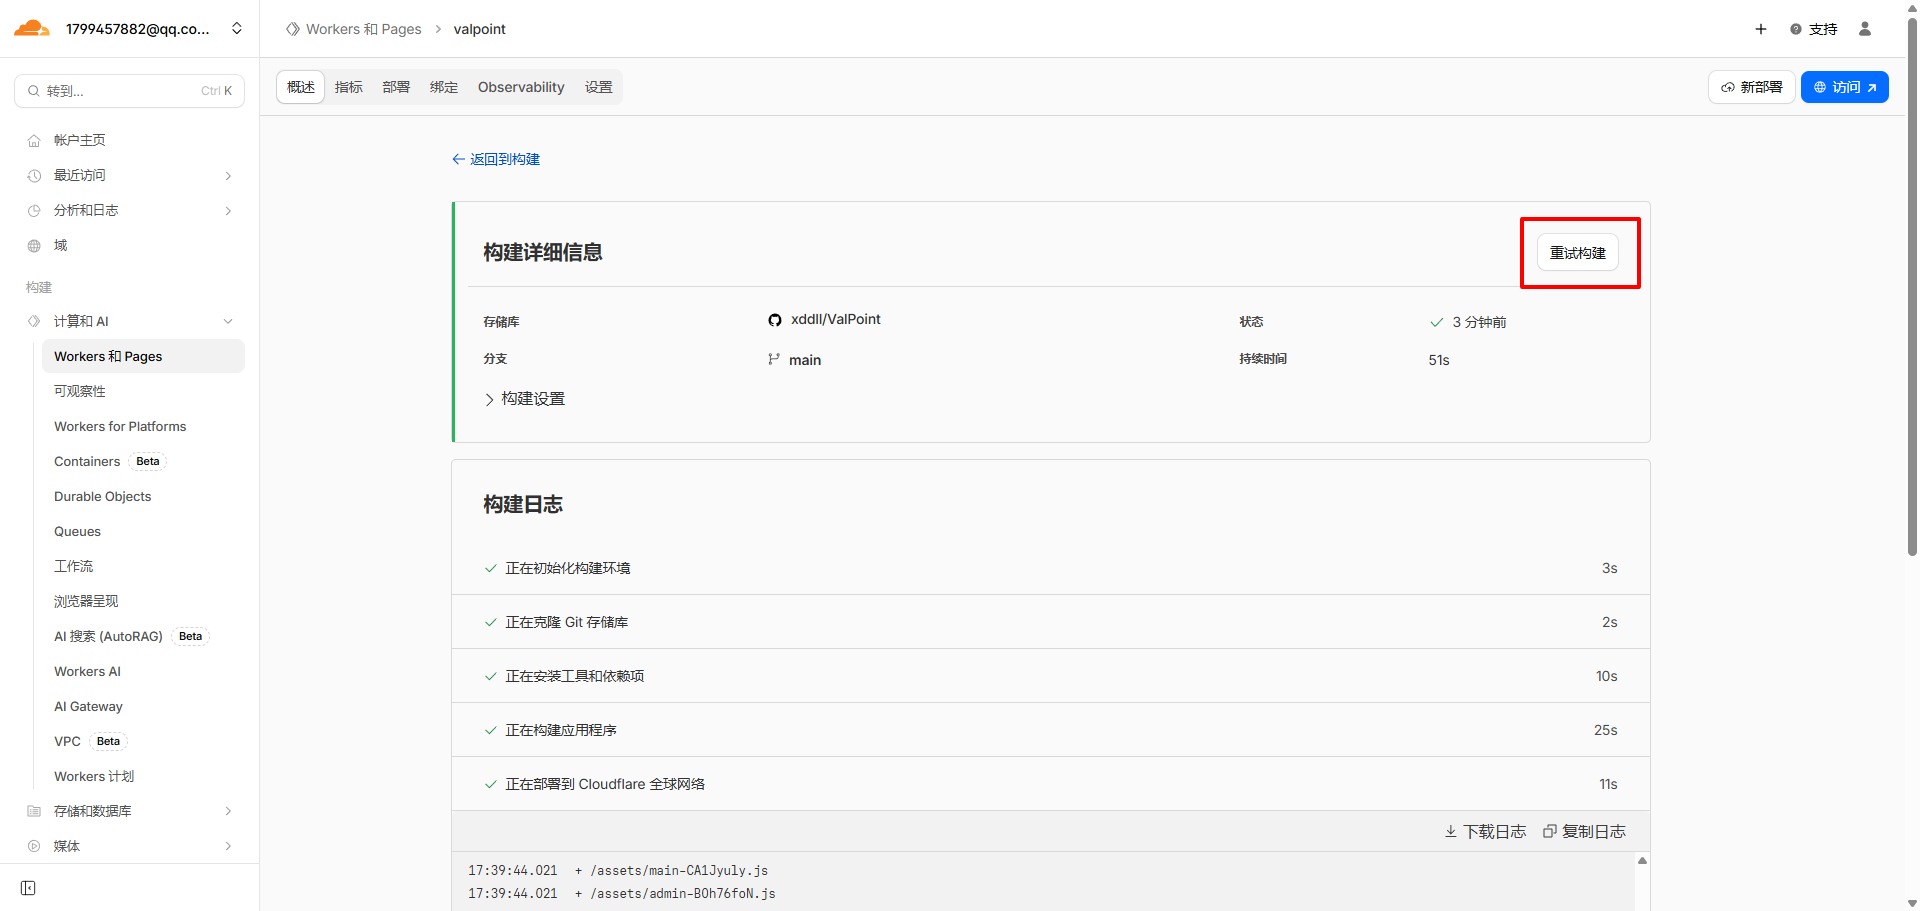Open the user profile icon
Viewport: 1920px width, 911px height.
(x=1865, y=29)
